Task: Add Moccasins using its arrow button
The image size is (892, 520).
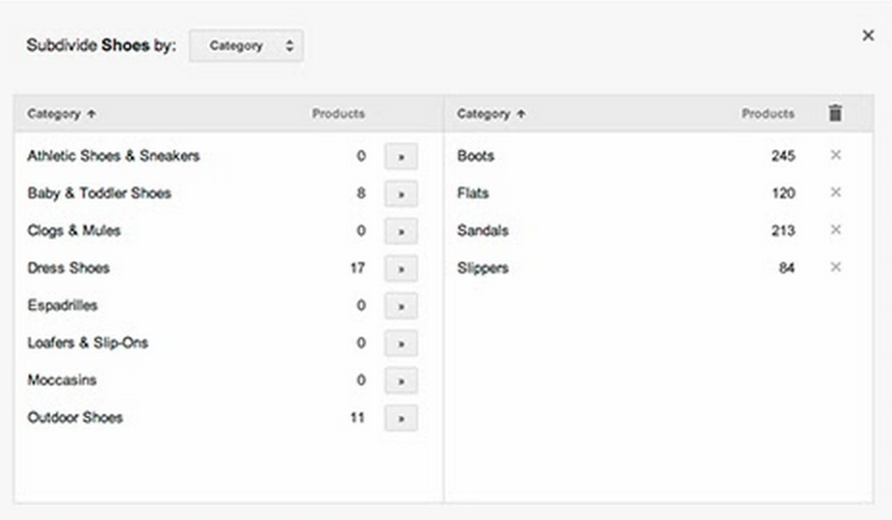Action: tap(401, 381)
